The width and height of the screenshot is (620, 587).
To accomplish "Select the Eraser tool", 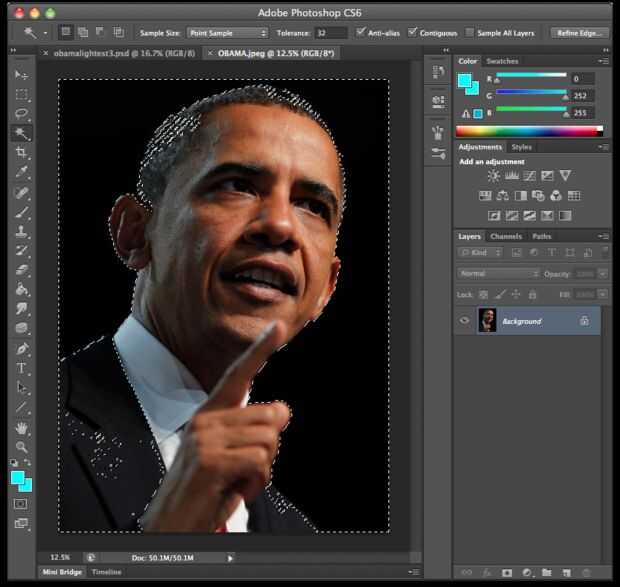I will point(21,270).
